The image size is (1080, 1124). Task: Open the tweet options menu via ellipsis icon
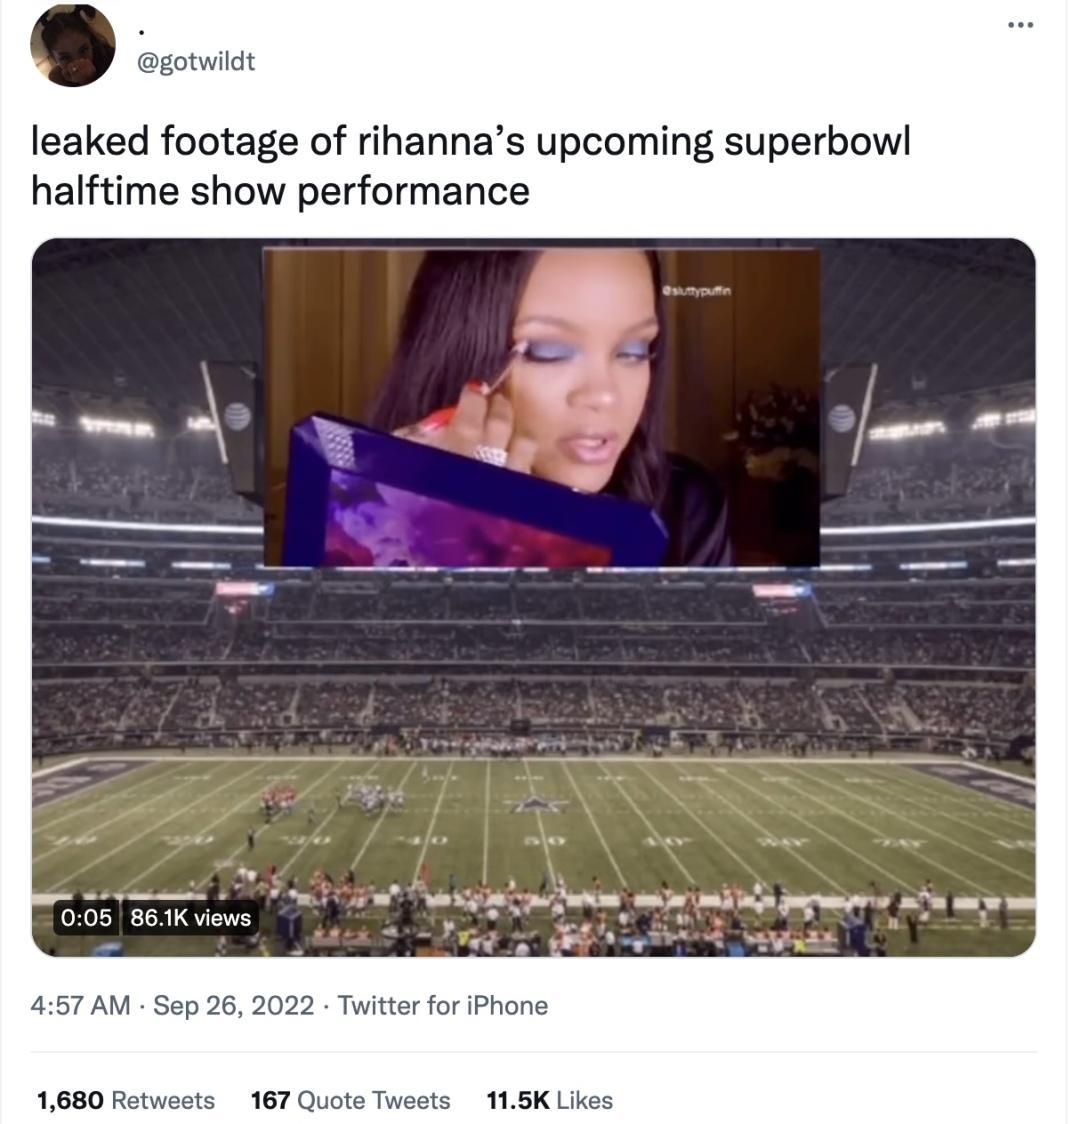click(1021, 24)
